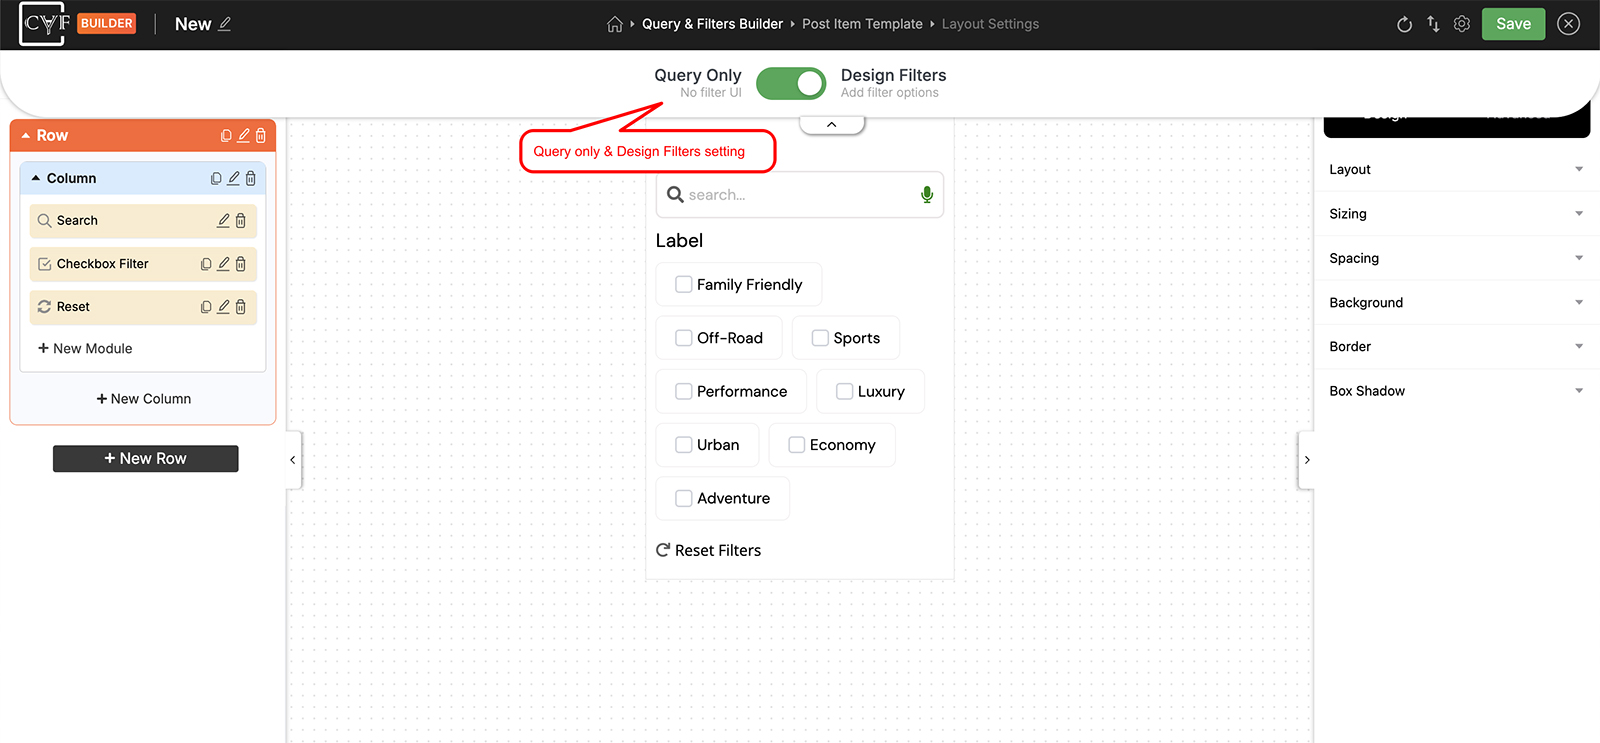Click the Query Only label
Image resolution: width=1600 pixels, height=743 pixels.
[698, 75]
